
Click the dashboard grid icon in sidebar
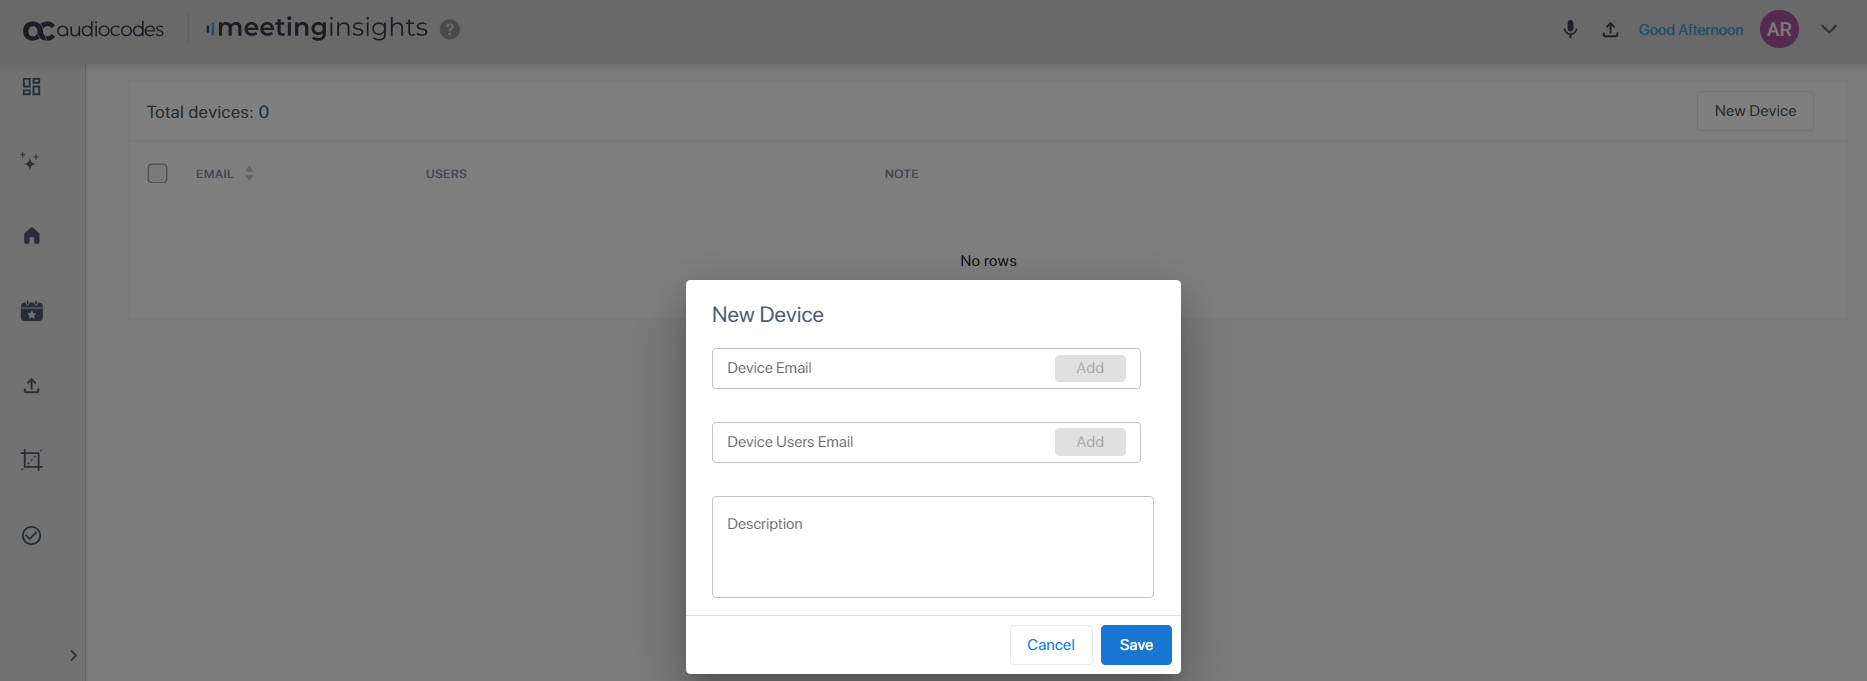32,87
